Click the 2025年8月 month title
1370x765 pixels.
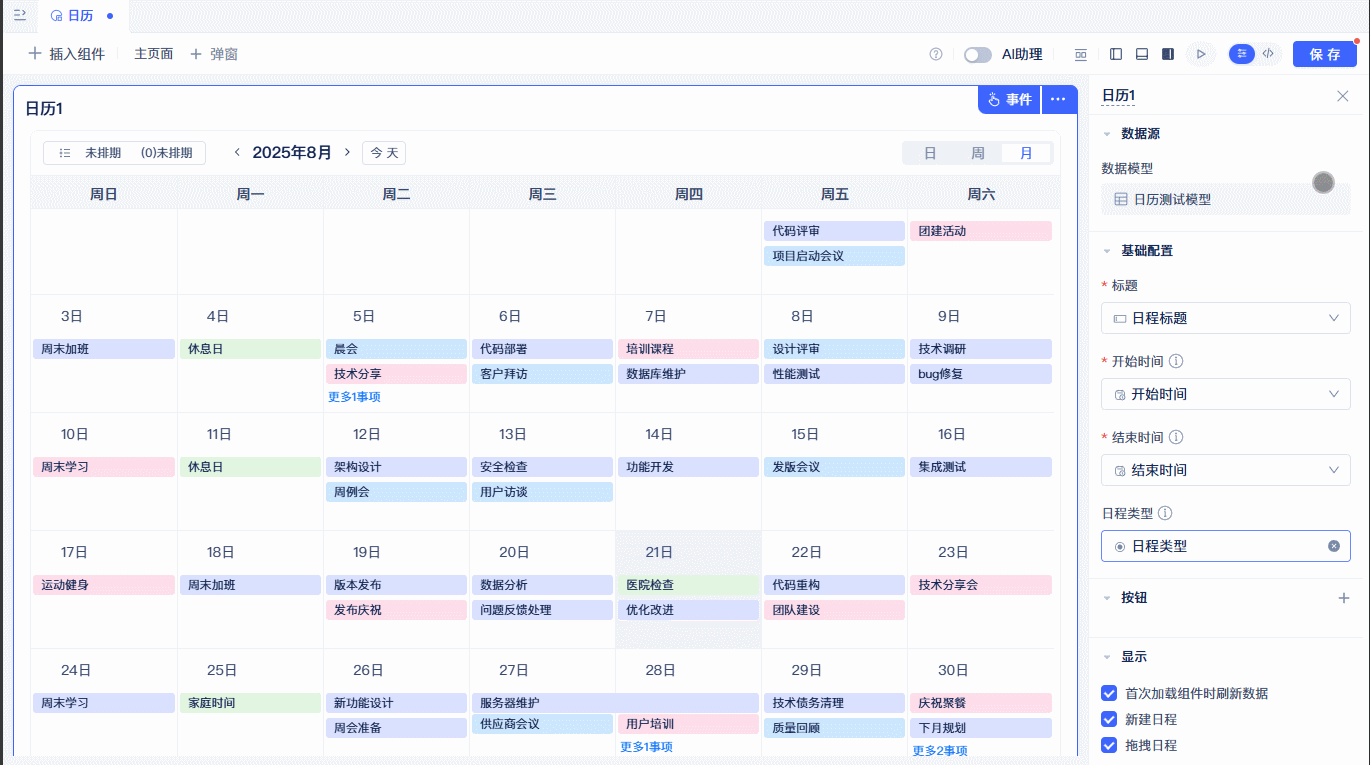[x=292, y=153]
